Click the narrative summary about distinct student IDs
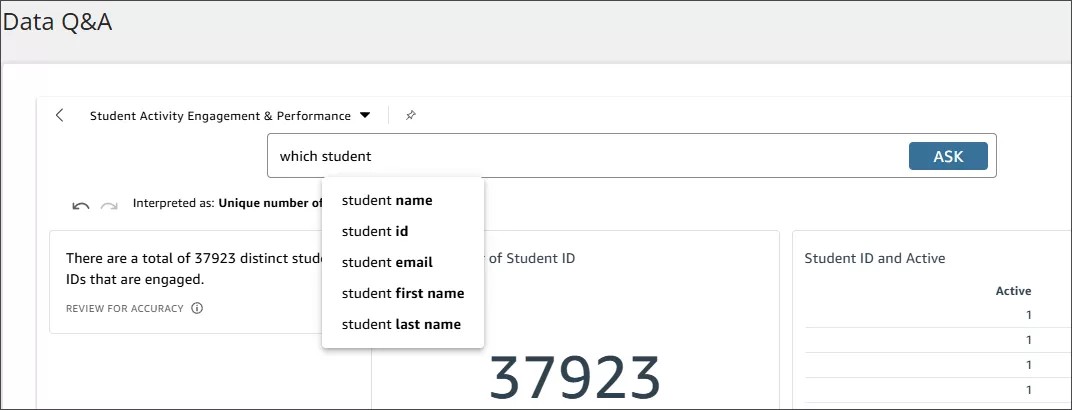The height and width of the screenshot is (410, 1072). point(190,268)
